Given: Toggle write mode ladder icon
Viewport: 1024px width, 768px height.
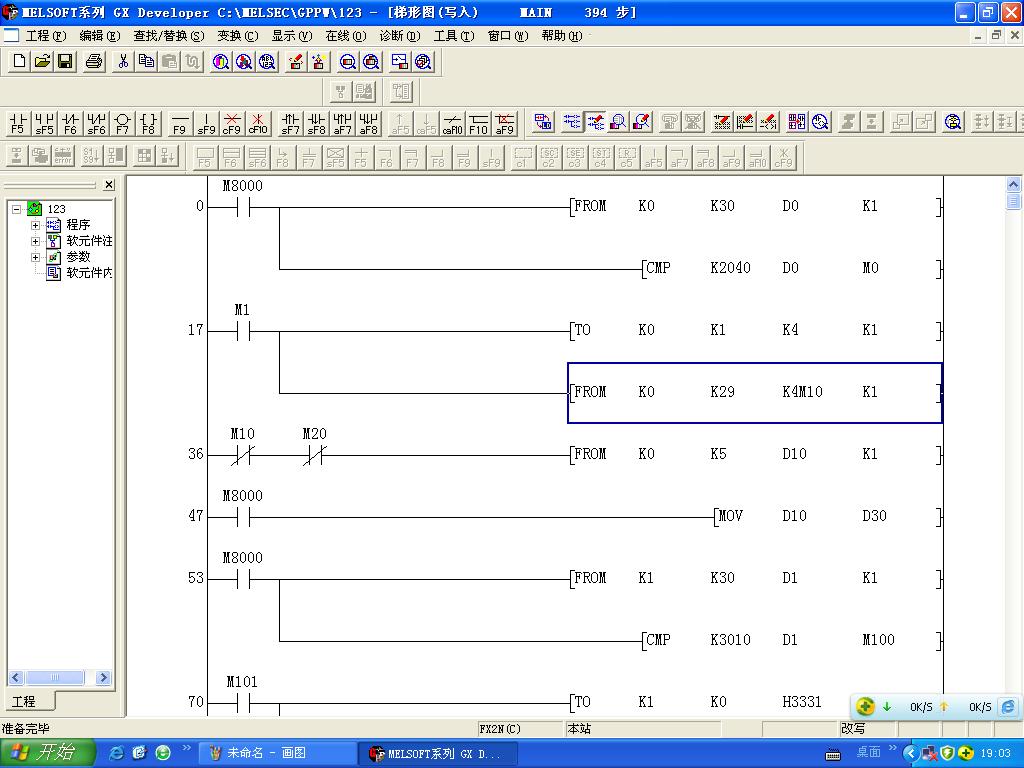Looking at the screenshot, I should click(x=595, y=122).
